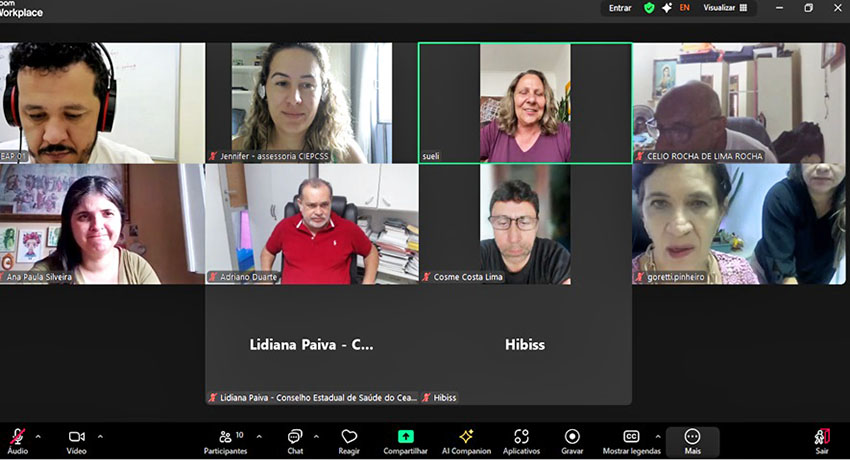This screenshot has width=850, height=460.
Task: Expand video options arrow next to Vídeo
Action: pyautogui.click(x=98, y=436)
